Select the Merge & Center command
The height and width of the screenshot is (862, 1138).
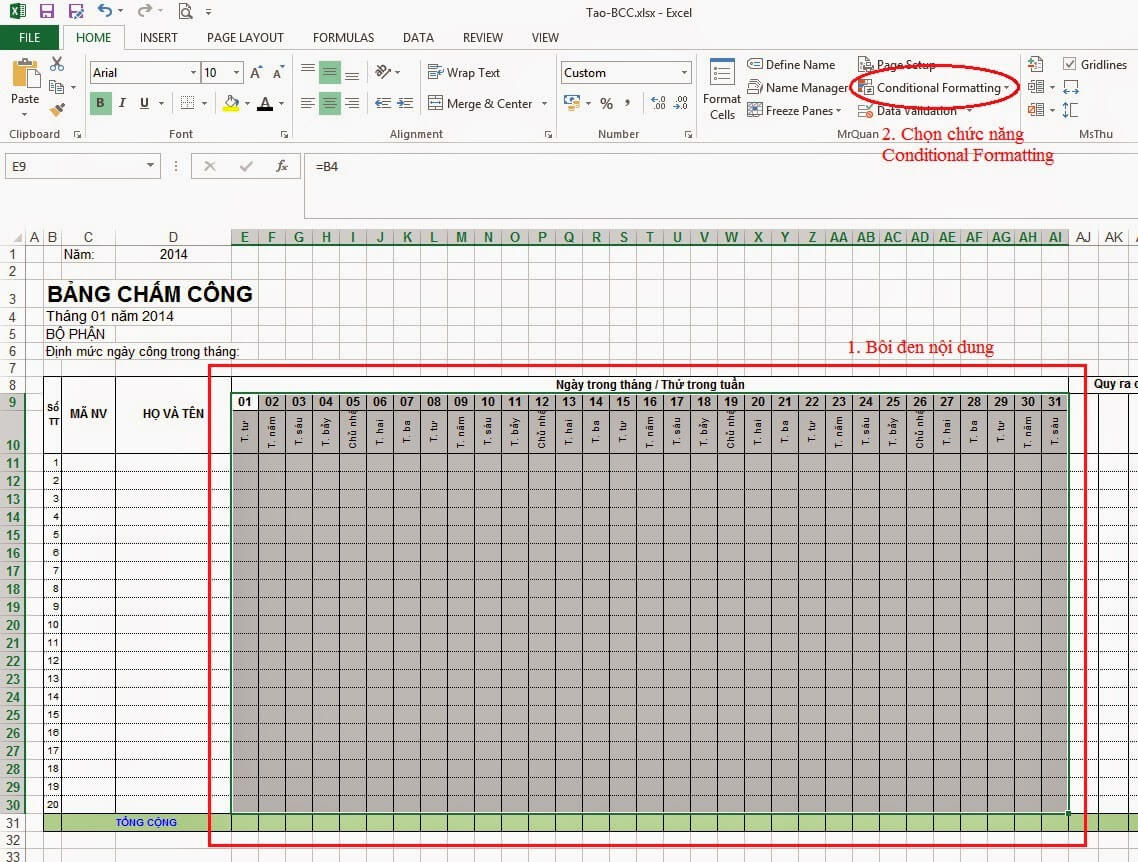[x=486, y=103]
